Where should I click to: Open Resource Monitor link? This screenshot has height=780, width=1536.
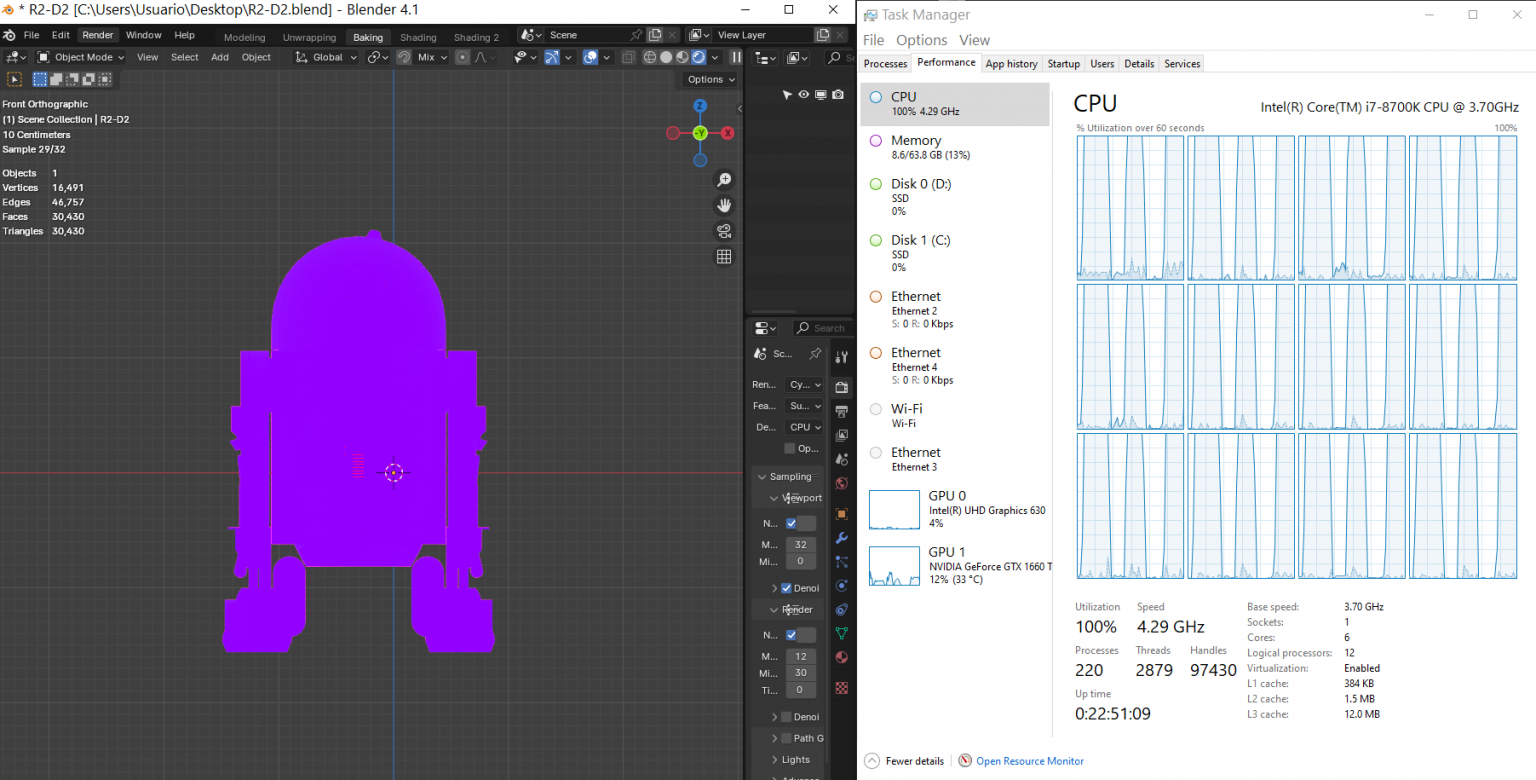1029,761
